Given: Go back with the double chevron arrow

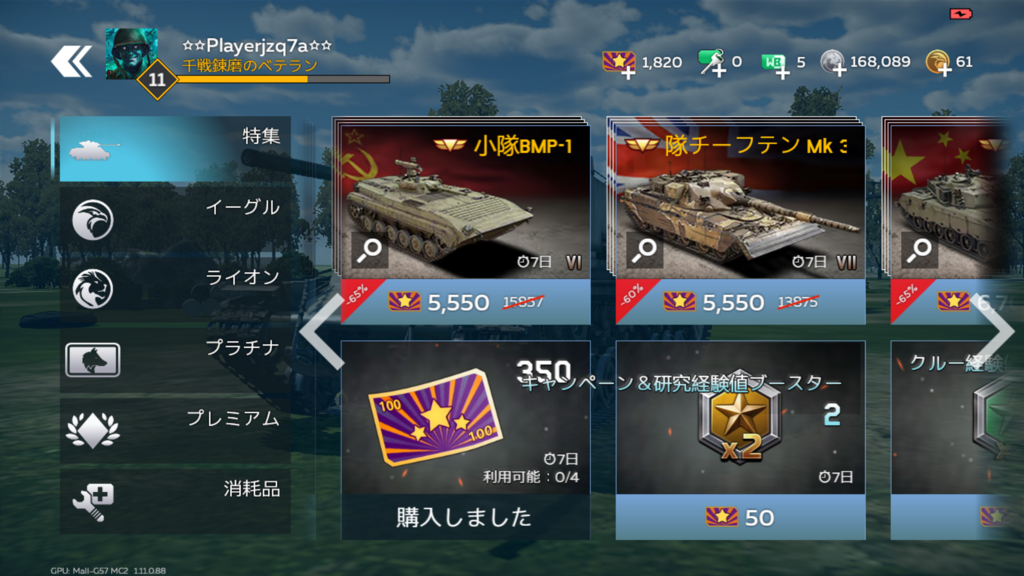Looking at the screenshot, I should point(72,62).
